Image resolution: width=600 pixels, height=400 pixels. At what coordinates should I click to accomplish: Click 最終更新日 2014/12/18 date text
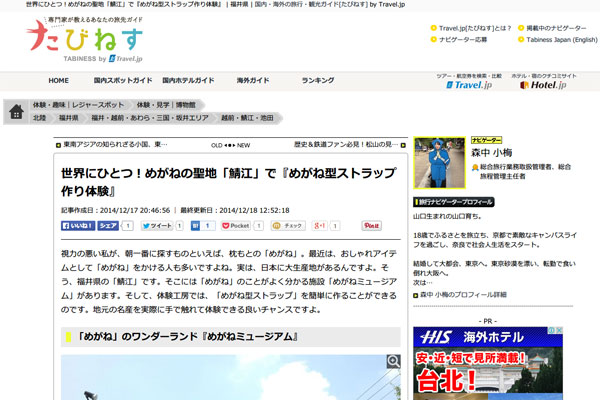(235, 210)
